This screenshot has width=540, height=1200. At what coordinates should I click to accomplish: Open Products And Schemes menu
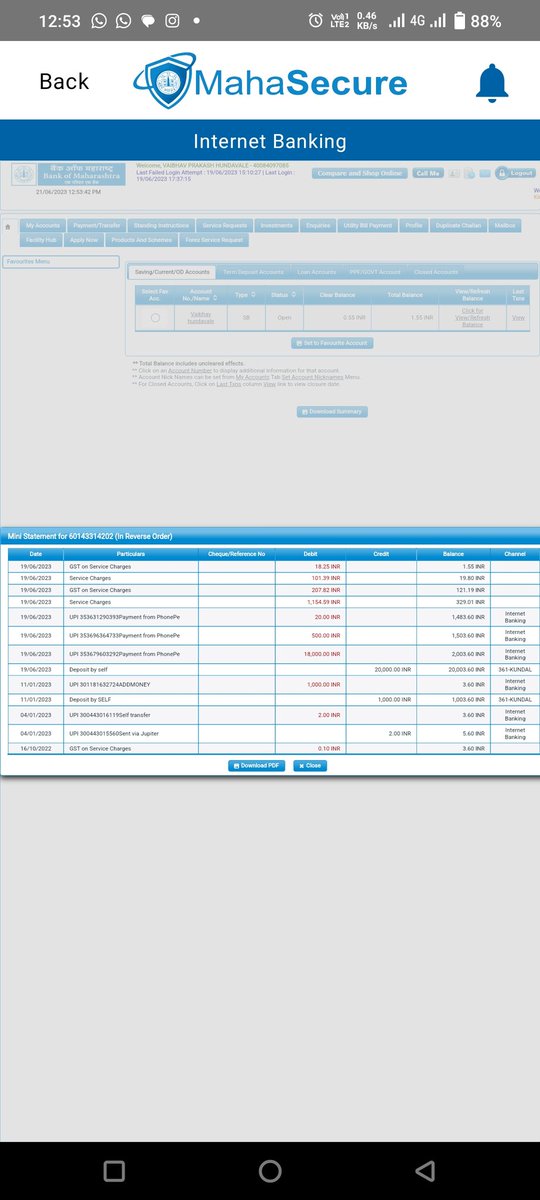click(x=141, y=240)
